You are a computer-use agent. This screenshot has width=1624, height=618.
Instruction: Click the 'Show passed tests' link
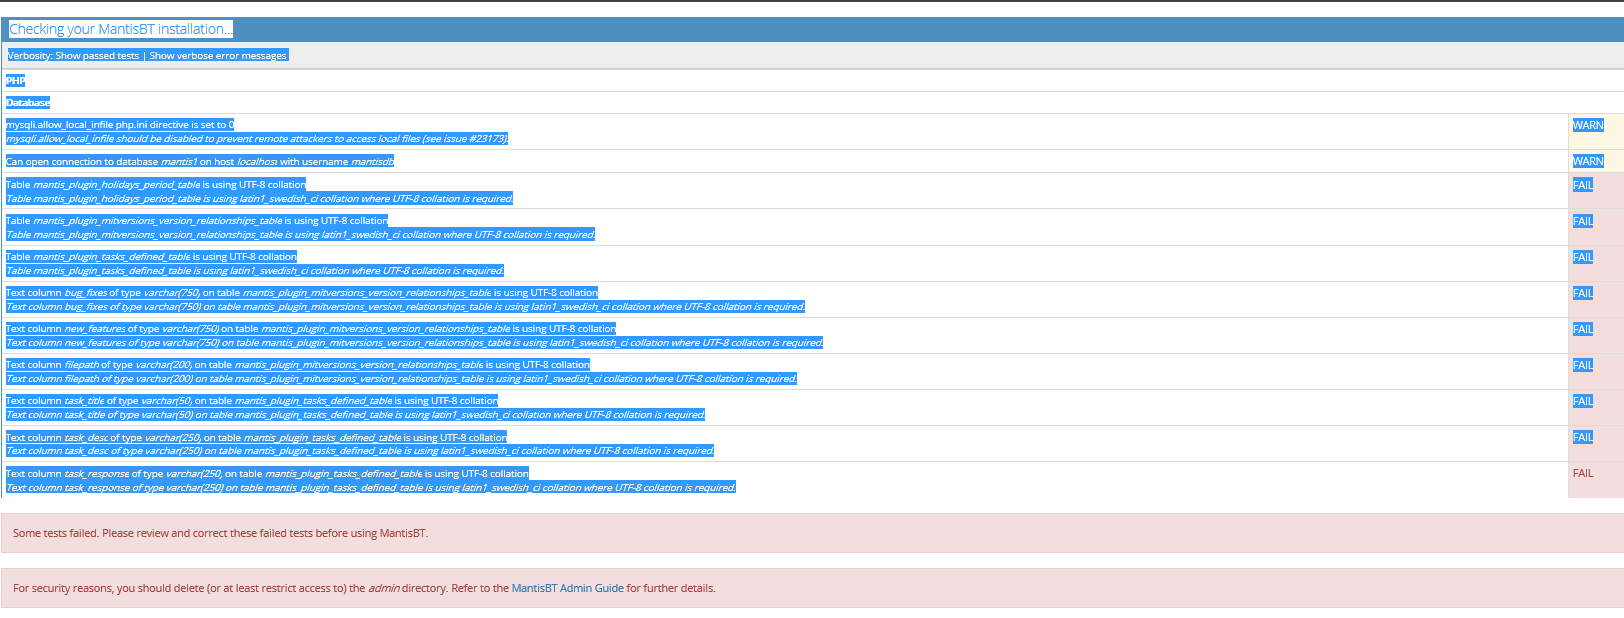coord(97,56)
